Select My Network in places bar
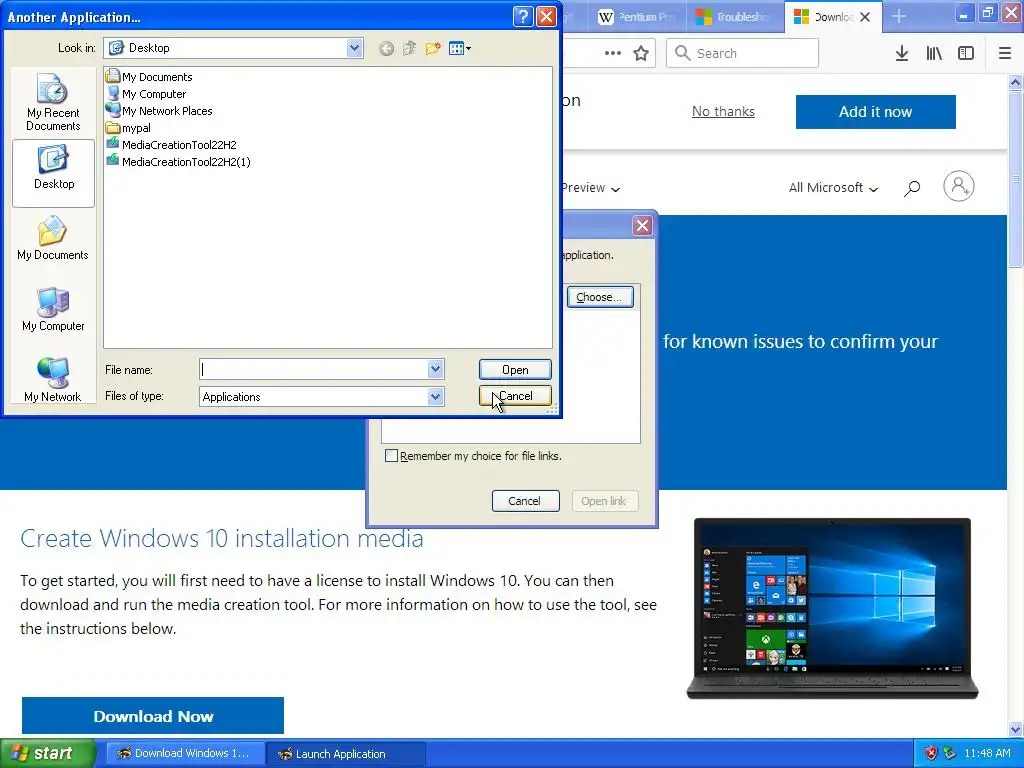Screen dimensions: 1024x768 (x=53, y=379)
